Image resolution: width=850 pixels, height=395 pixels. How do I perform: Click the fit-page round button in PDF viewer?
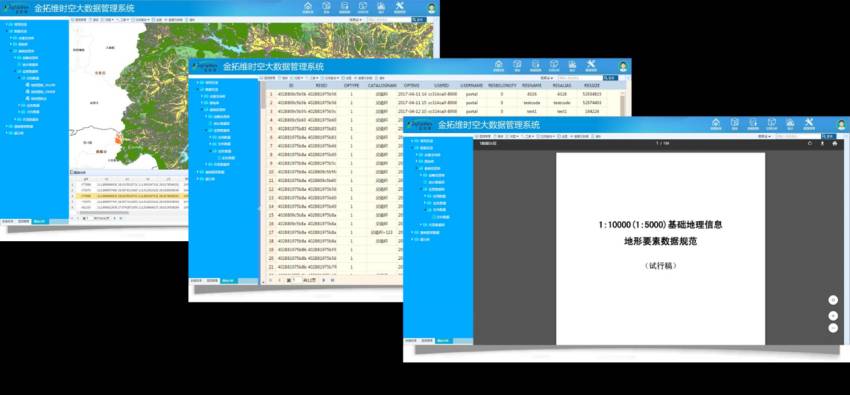[833, 300]
